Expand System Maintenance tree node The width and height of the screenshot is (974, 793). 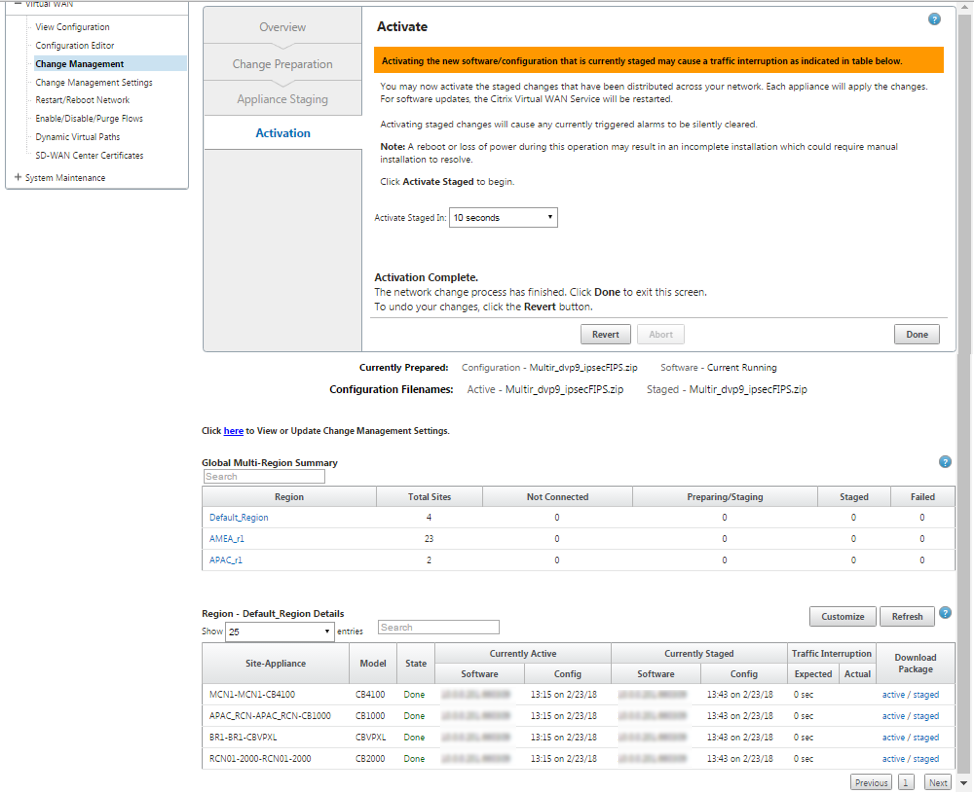click(18, 177)
